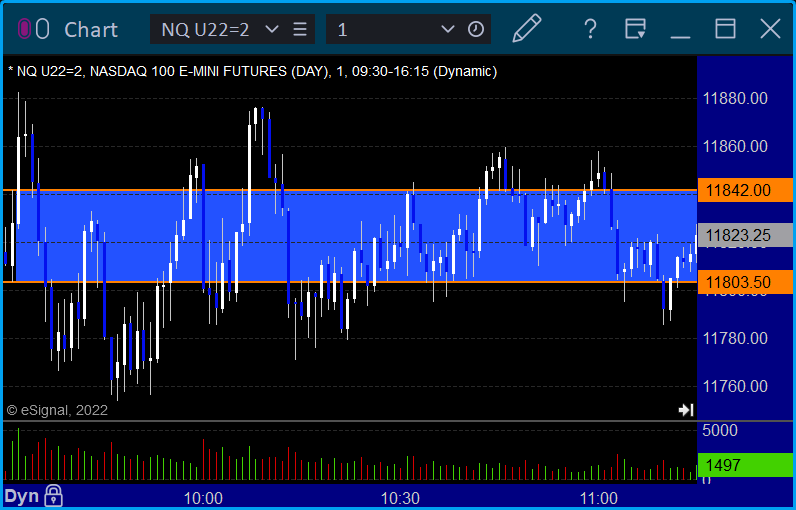Click the eSignal 2022 copyright text
Viewport: 796px width, 510px height.
(x=57, y=410)
